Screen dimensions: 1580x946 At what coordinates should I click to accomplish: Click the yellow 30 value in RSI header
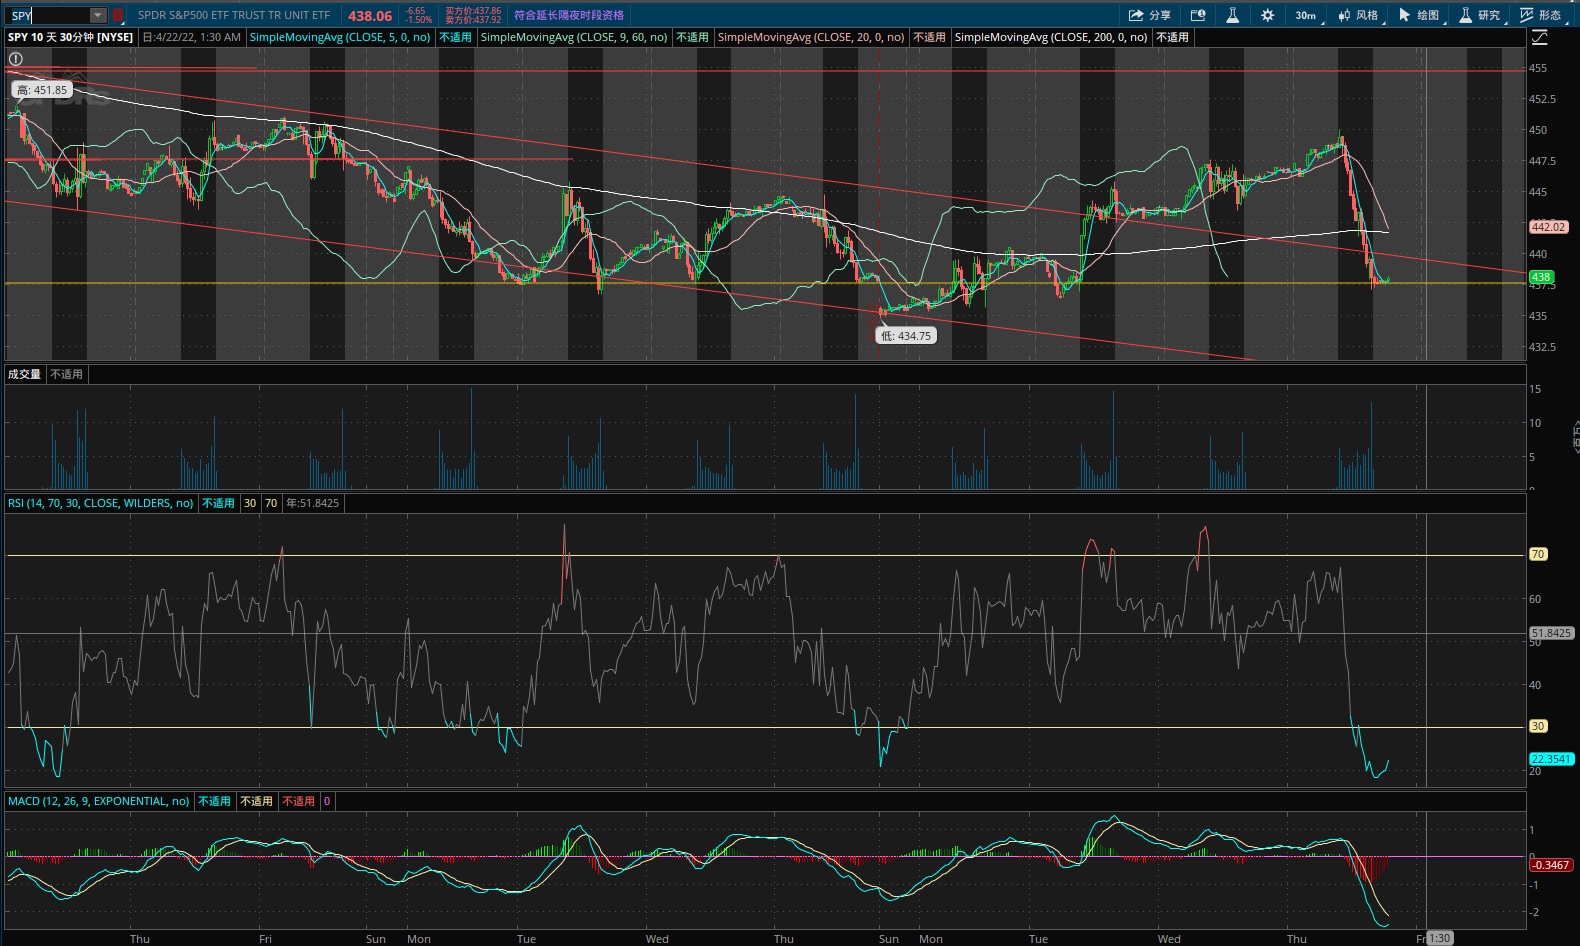point(250,503)
